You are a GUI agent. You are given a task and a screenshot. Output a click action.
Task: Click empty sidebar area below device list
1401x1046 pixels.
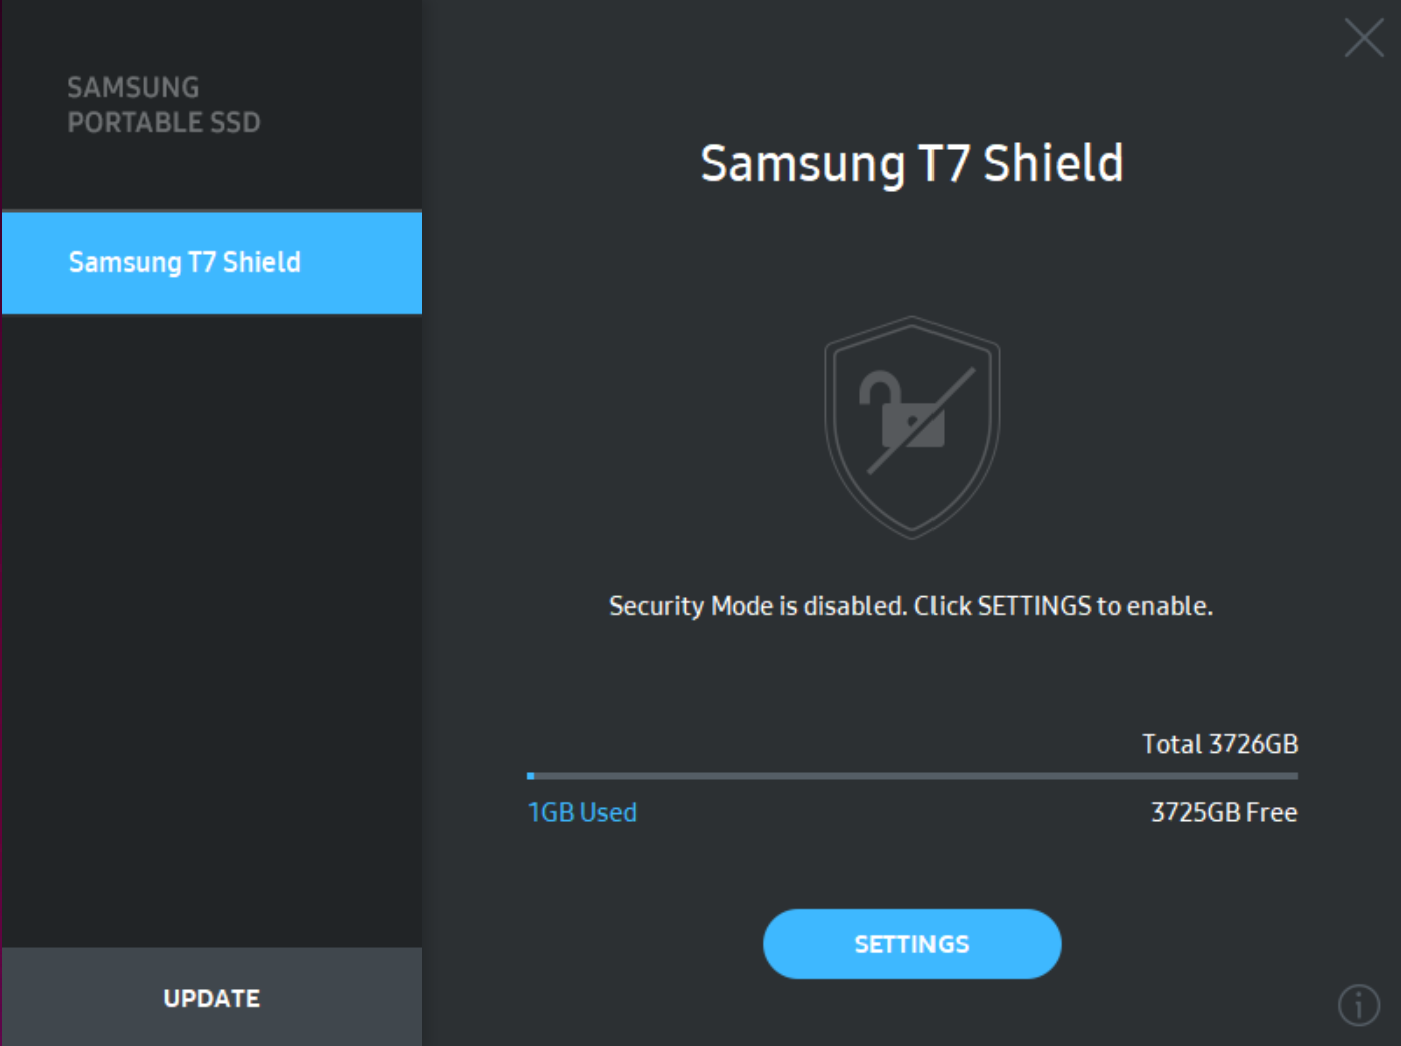[211, 630]
